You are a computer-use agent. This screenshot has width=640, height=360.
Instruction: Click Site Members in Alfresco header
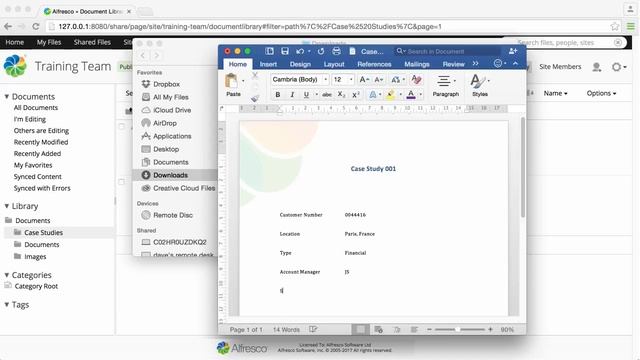click(x=560, y=67)
